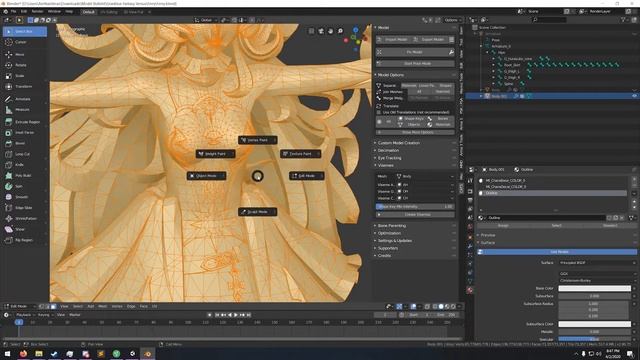The width and height of the screenshot is (640, 360).
Task: Select the Outline material slot
Action: pyautogui.click(x=553, y=193)
